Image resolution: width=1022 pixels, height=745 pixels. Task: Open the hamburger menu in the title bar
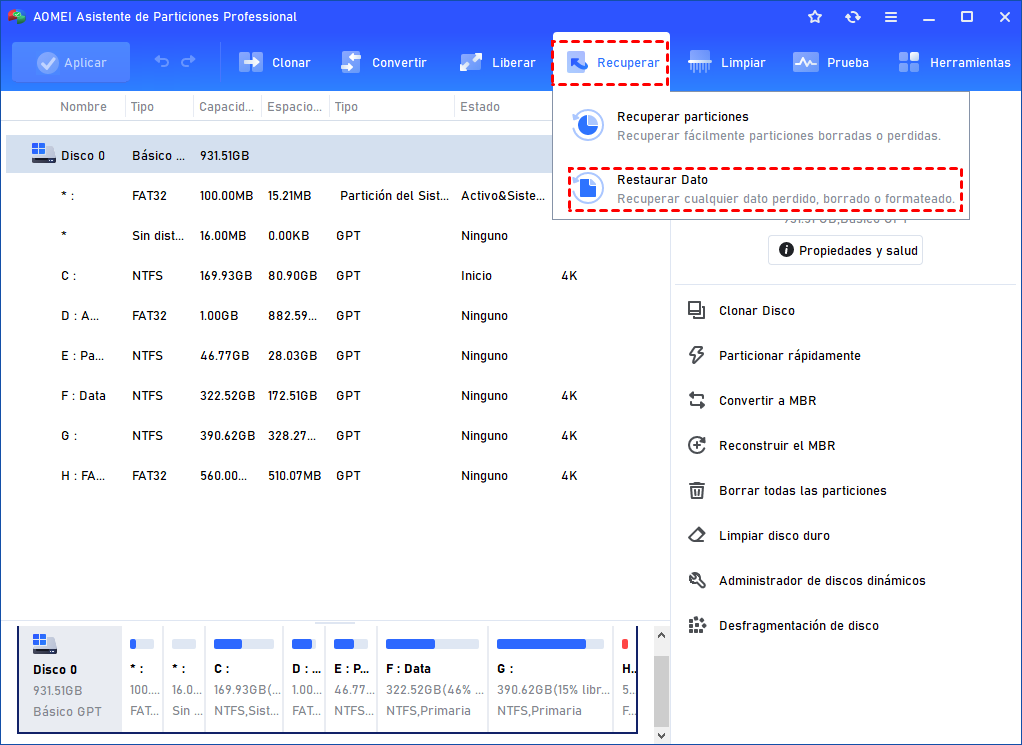click(x=891, y=16)
